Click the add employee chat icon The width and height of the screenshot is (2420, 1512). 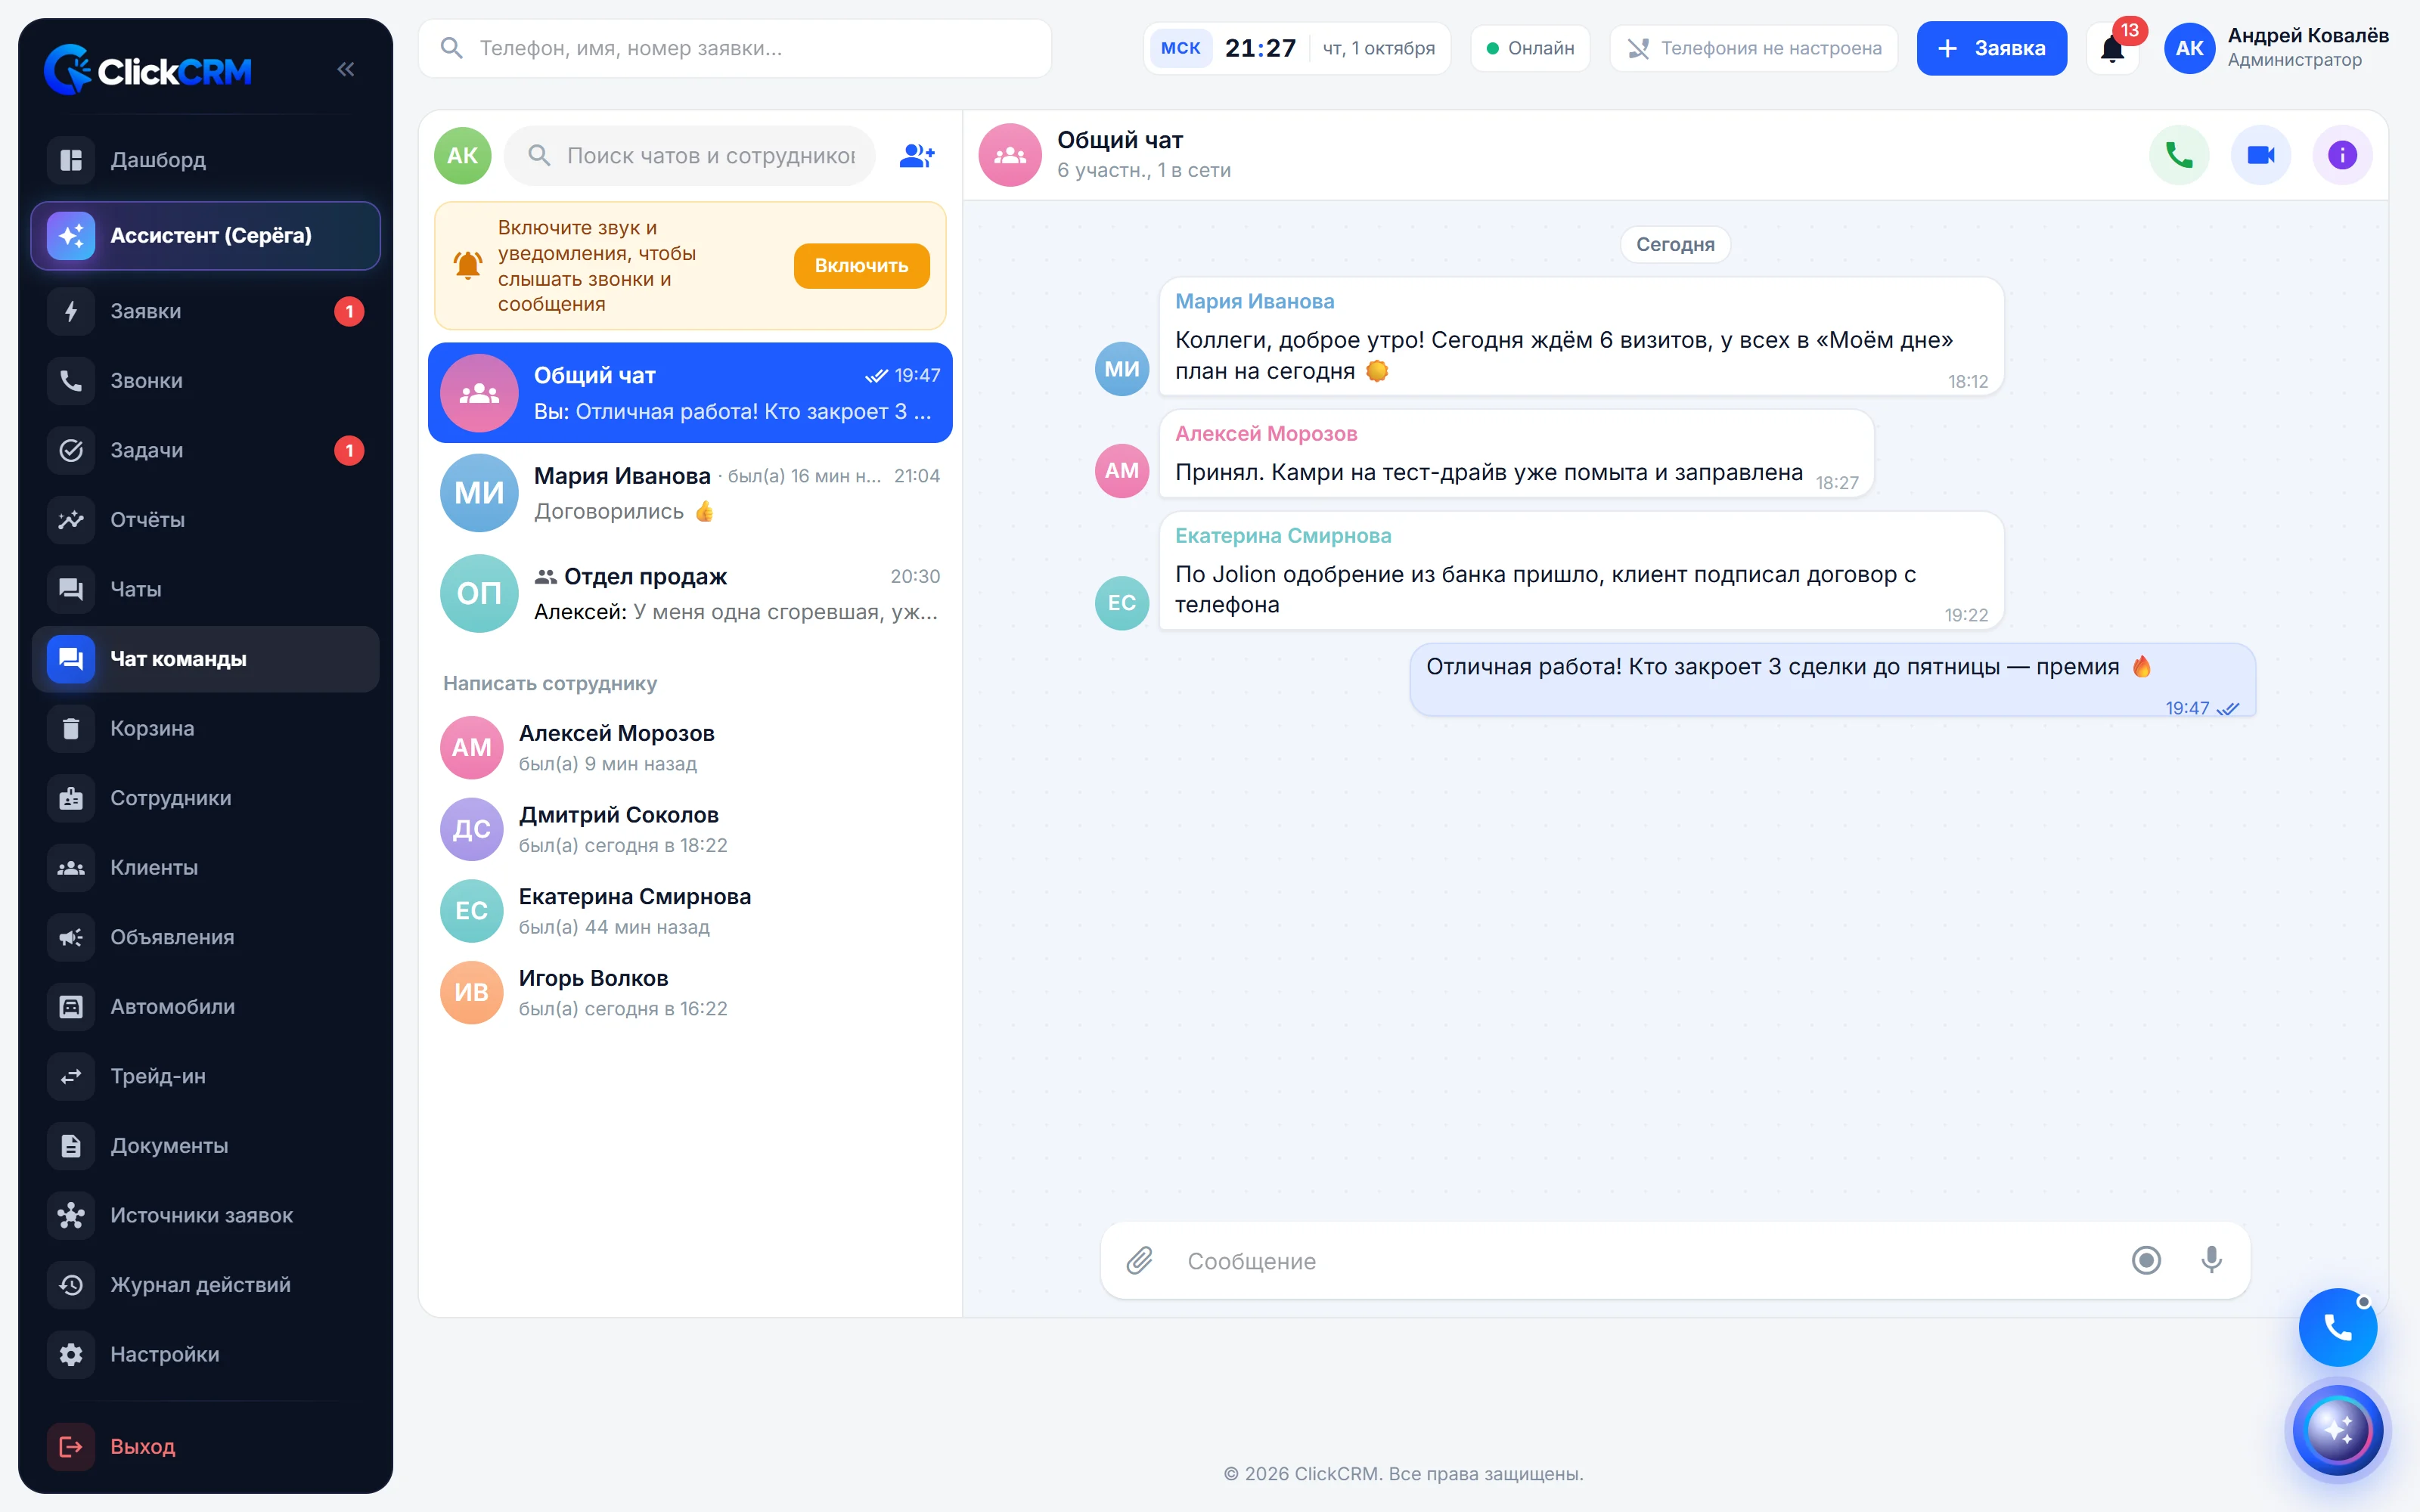click(x=916, y=156)
